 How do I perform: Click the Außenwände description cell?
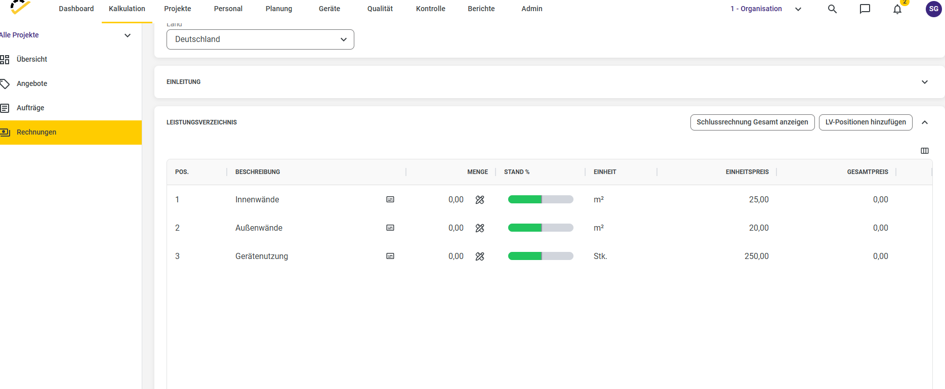[x=259, y=228]
